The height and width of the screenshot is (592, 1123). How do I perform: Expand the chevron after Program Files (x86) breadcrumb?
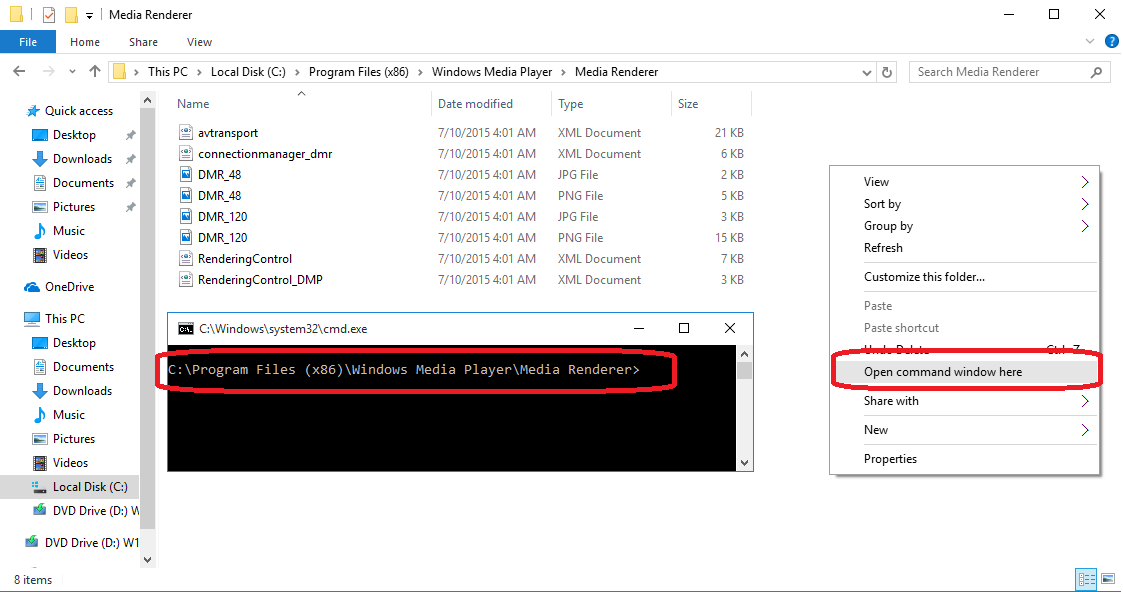pyautogui.click(x=420, y=72)
